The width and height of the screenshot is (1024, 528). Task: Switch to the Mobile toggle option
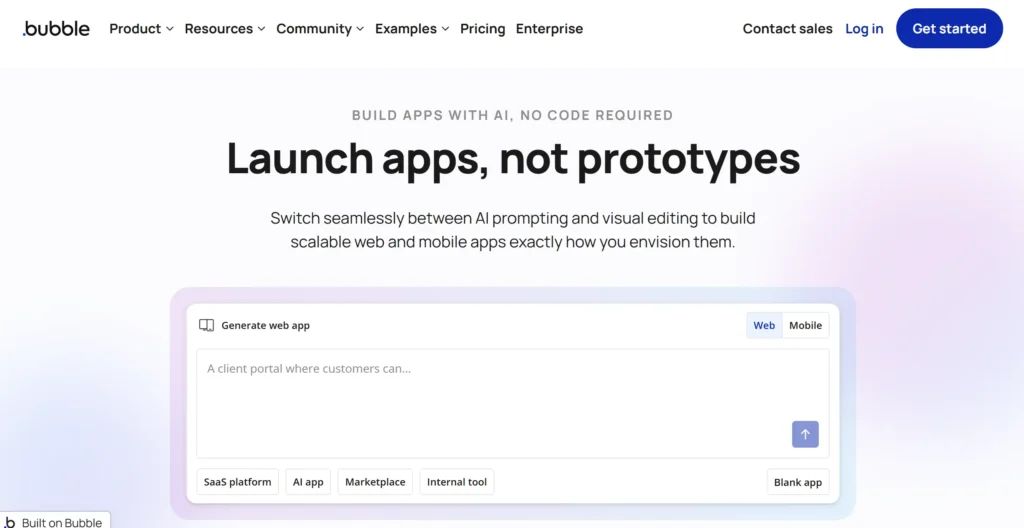(805, 325)
